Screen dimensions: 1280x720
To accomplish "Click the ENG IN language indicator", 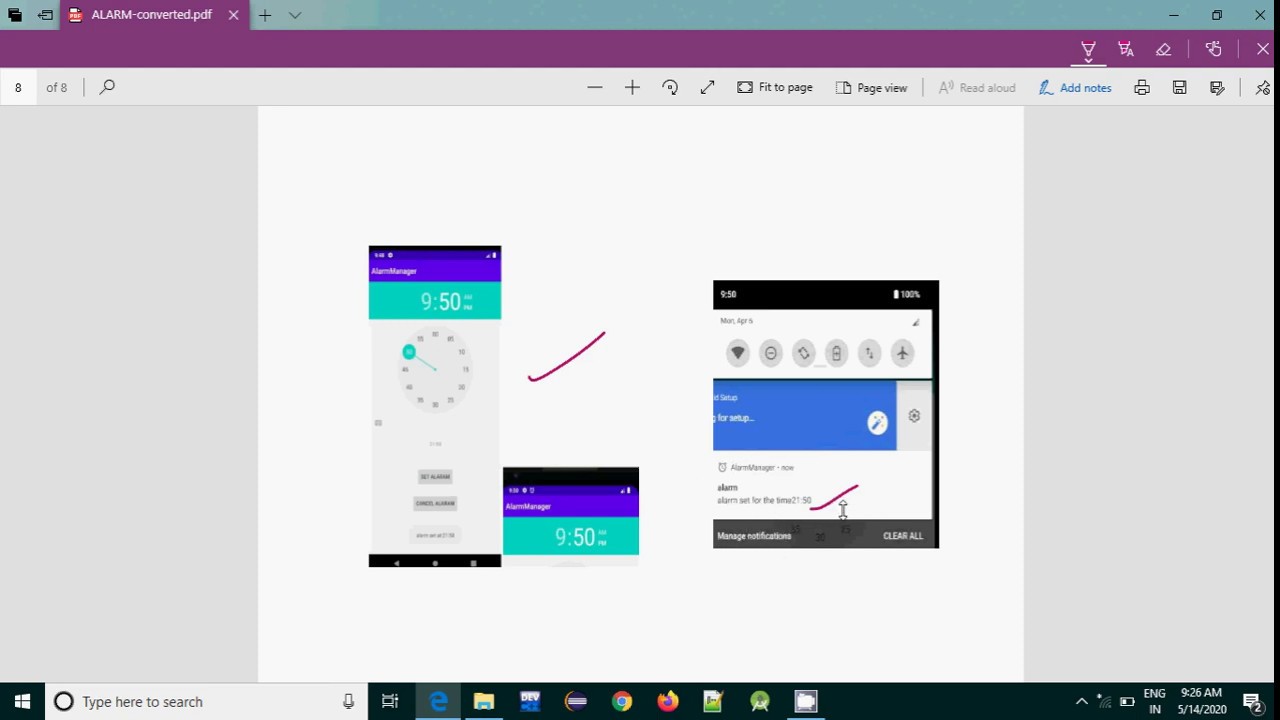I will pyautogui.click(x=1154, y=702).
